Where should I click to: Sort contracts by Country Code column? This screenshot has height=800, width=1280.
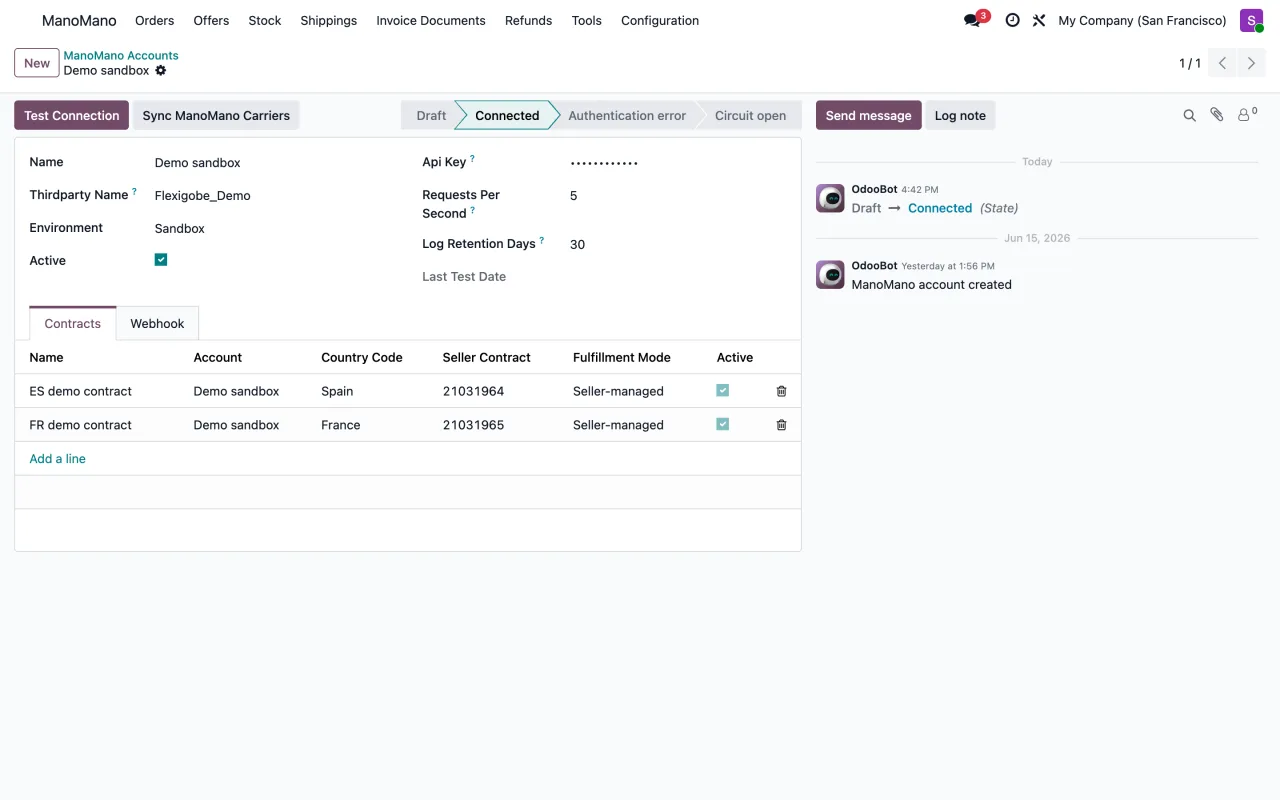tap(362, 357)
